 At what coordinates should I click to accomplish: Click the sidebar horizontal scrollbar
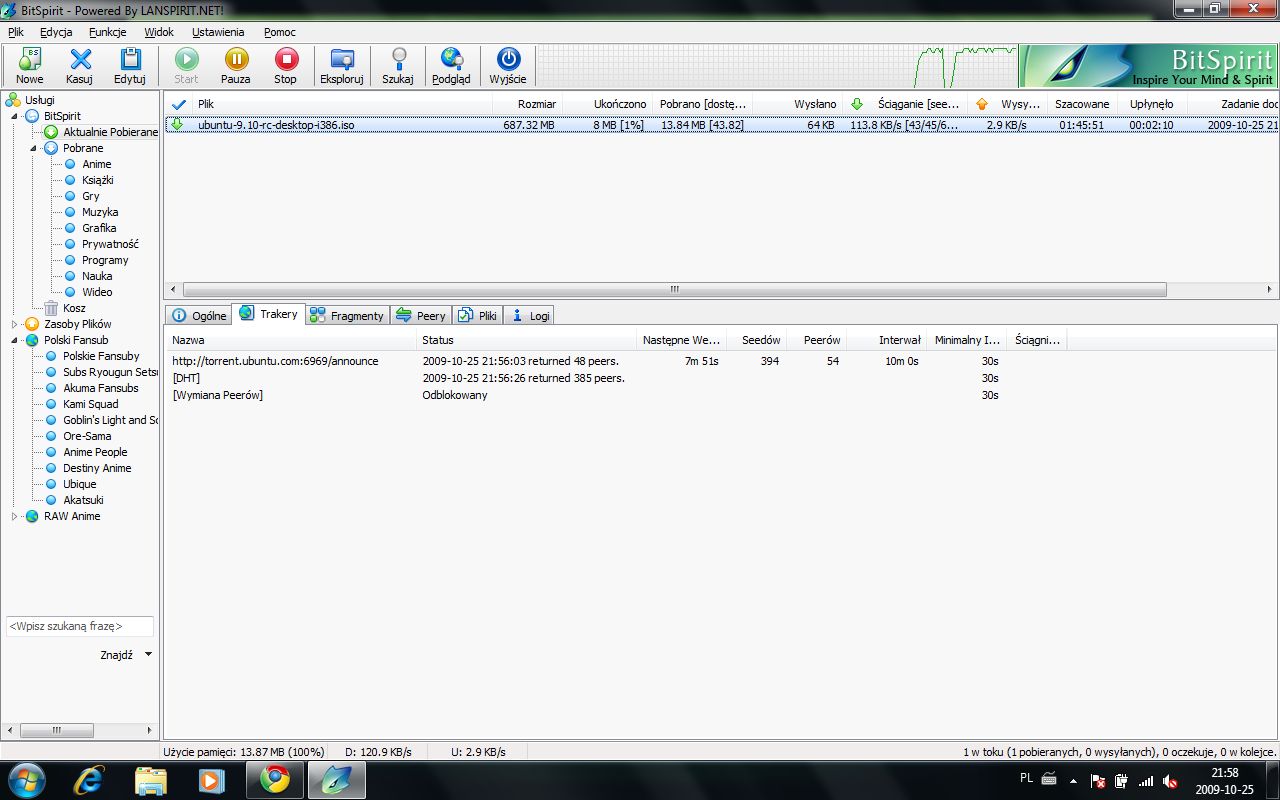click(x=55, y=731)
